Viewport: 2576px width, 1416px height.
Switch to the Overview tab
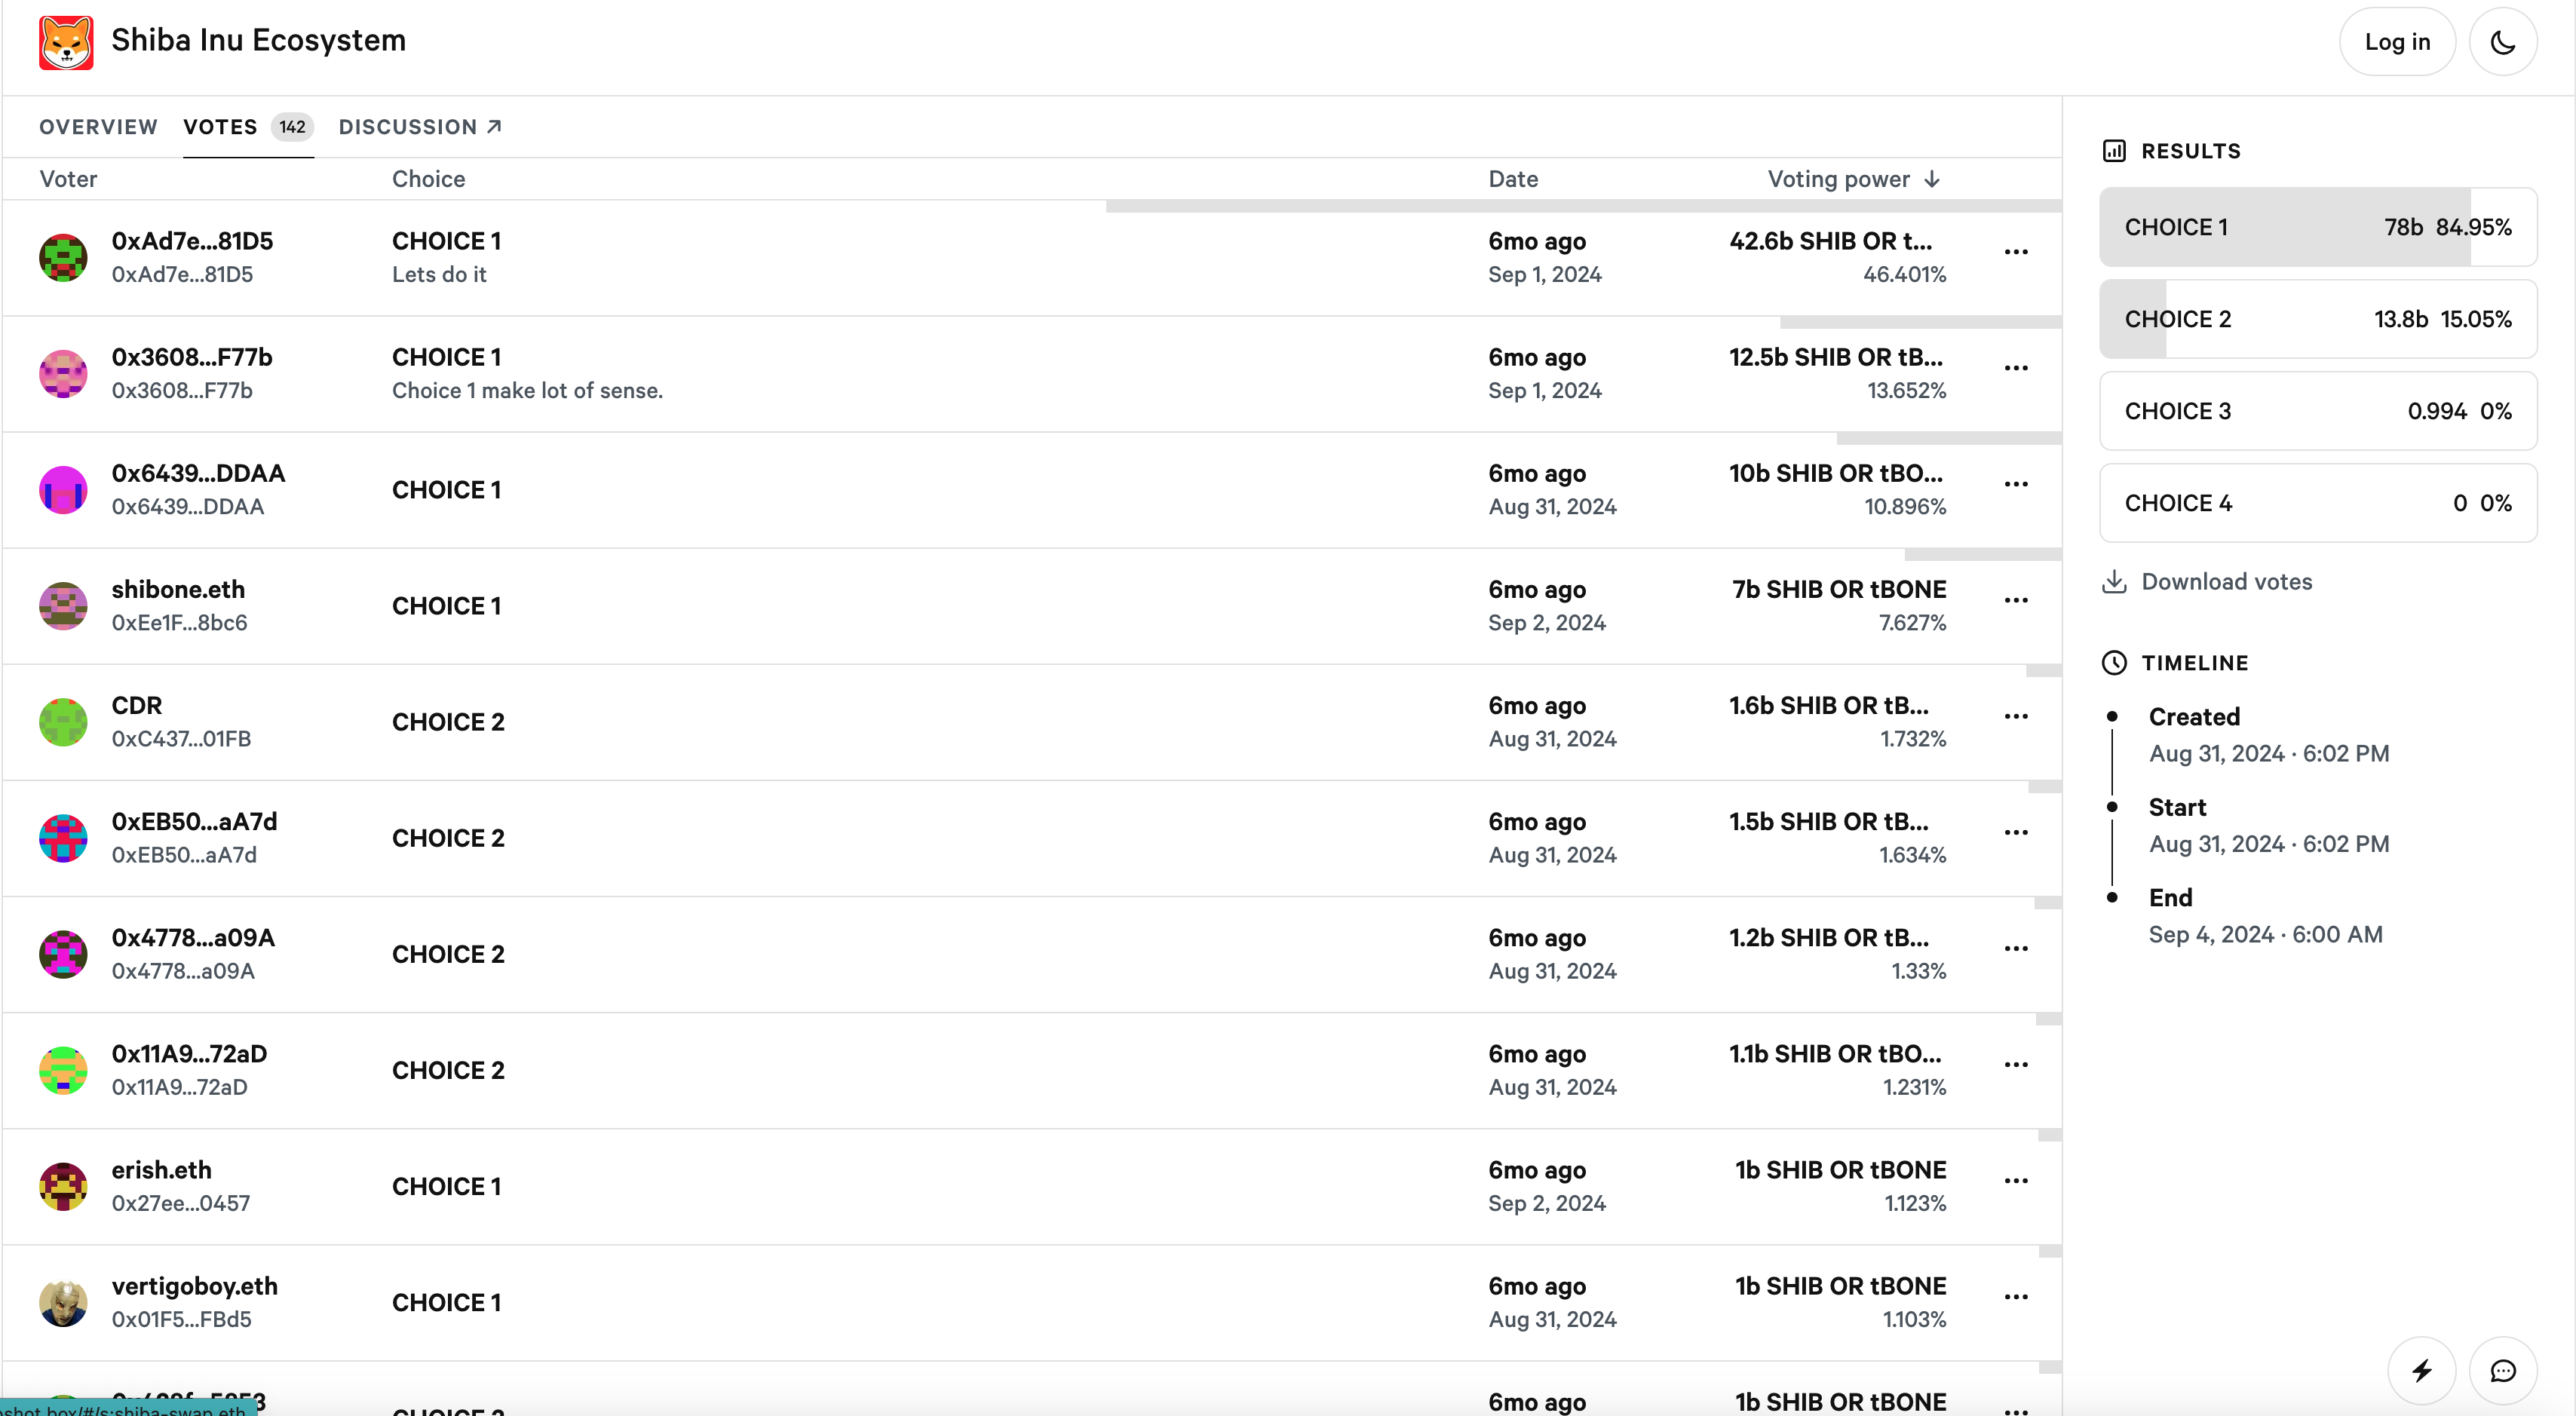(x=98, y=127)
